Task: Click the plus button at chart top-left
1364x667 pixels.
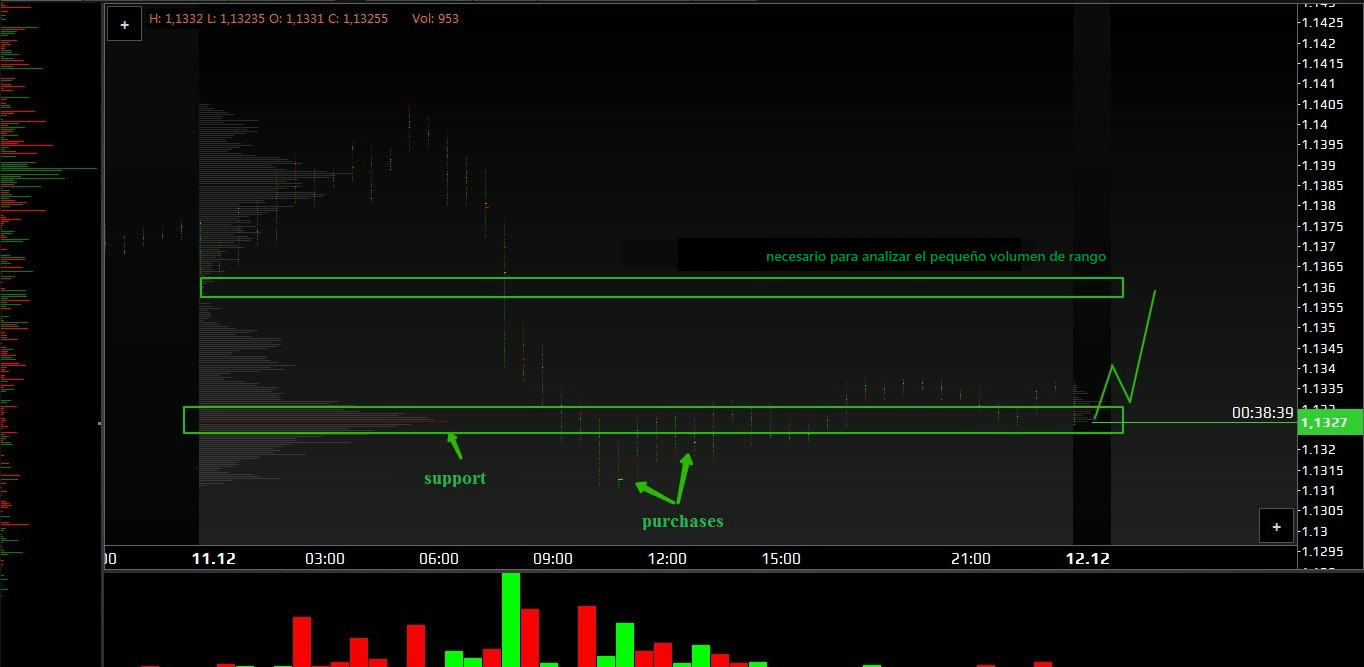Action: pyautogui.click(x=124, y=25)
